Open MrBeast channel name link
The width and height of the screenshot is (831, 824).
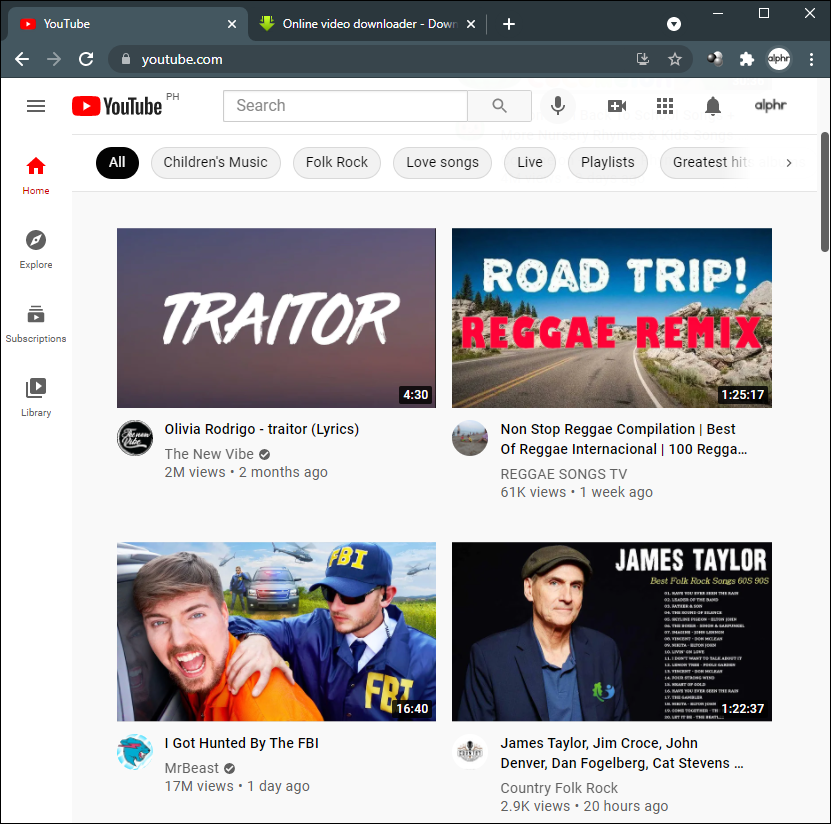191,768
